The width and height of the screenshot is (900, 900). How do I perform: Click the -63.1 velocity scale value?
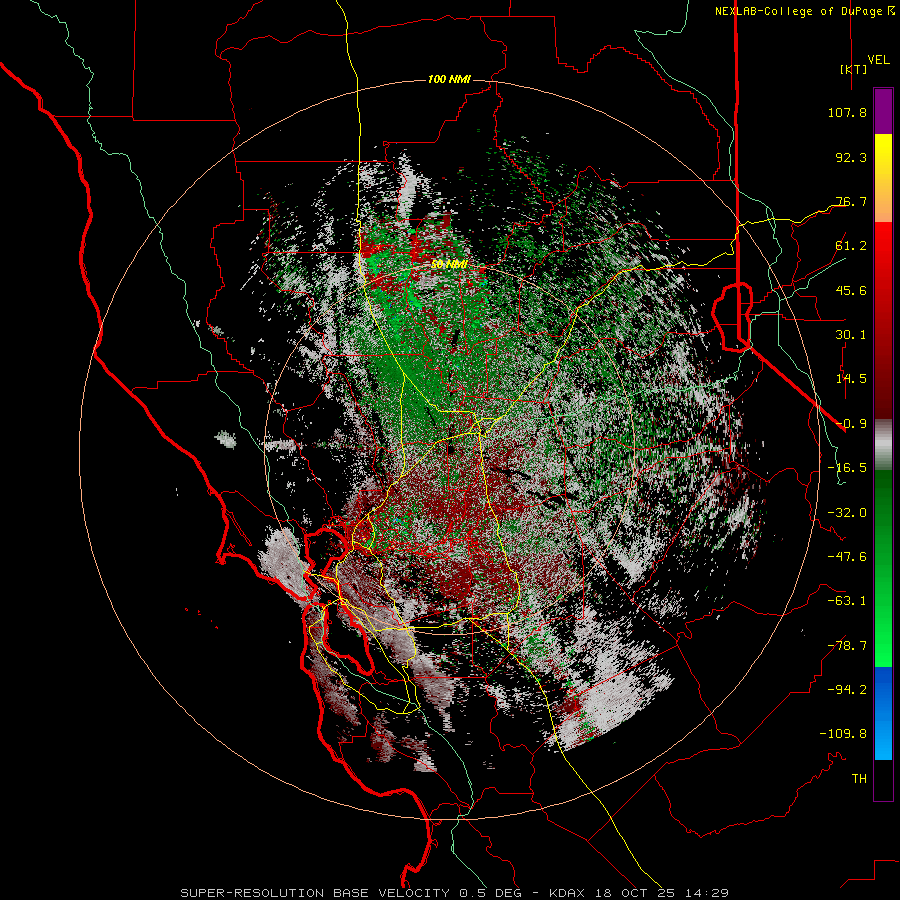847,601
